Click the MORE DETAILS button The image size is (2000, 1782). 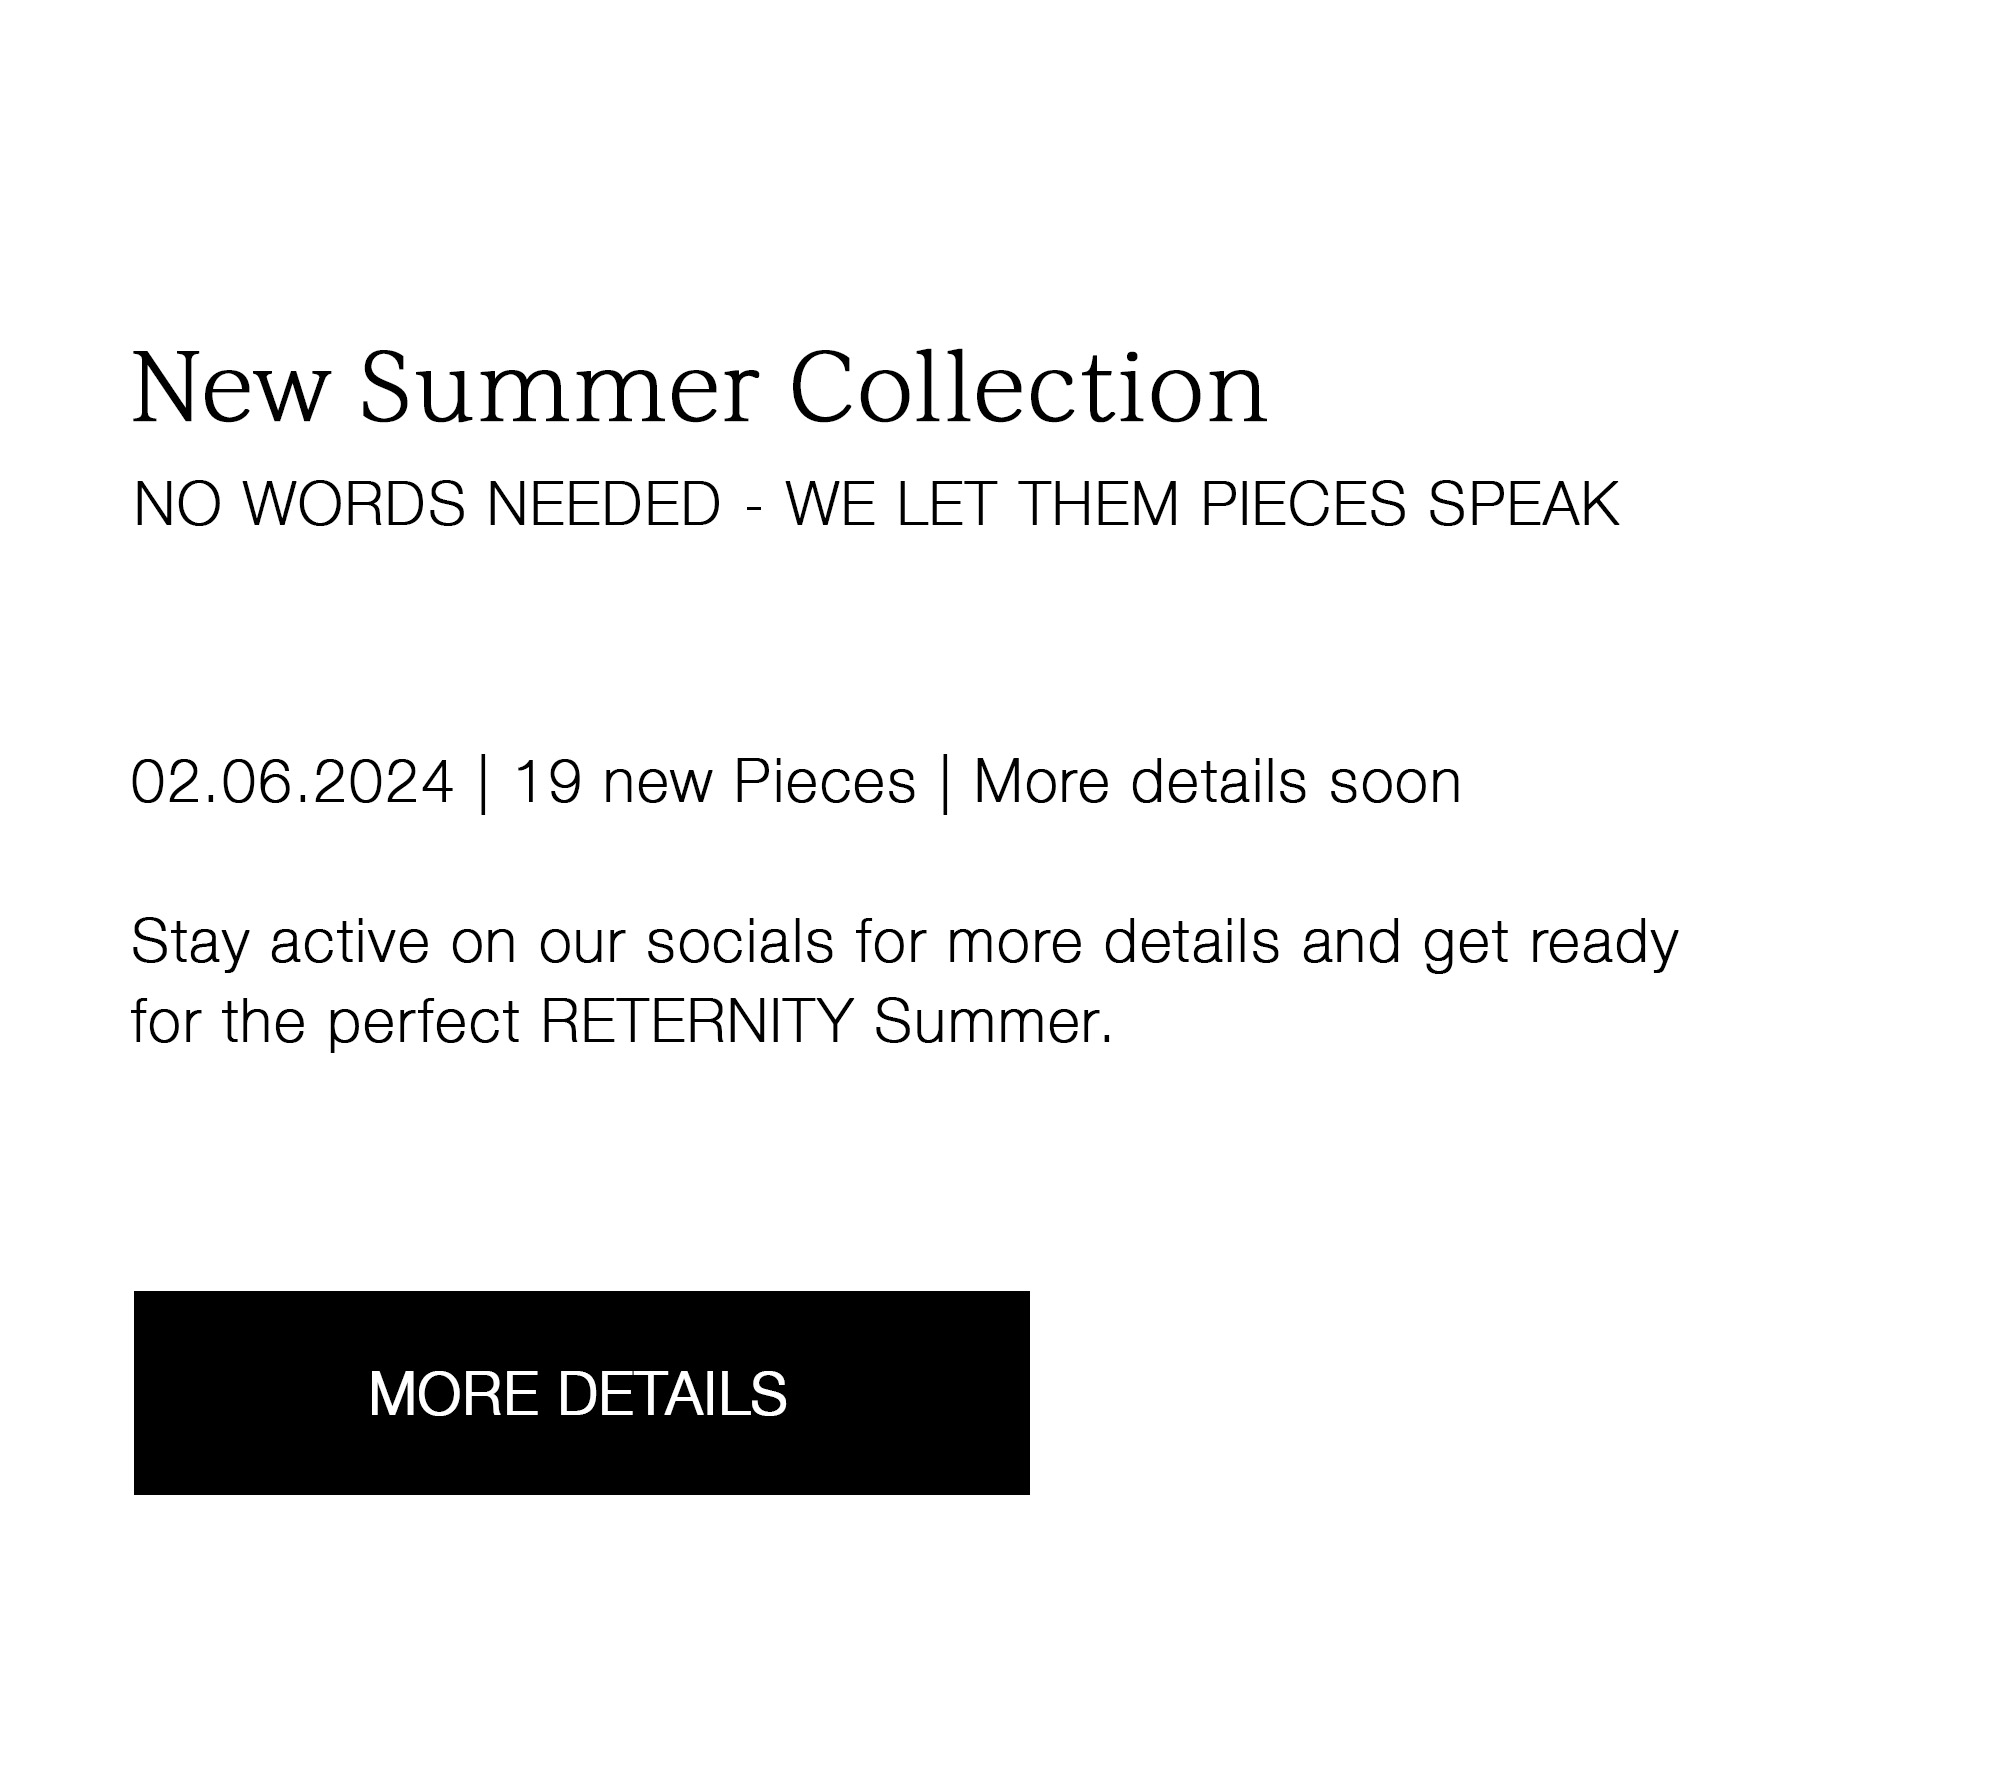coord(581,1393)
